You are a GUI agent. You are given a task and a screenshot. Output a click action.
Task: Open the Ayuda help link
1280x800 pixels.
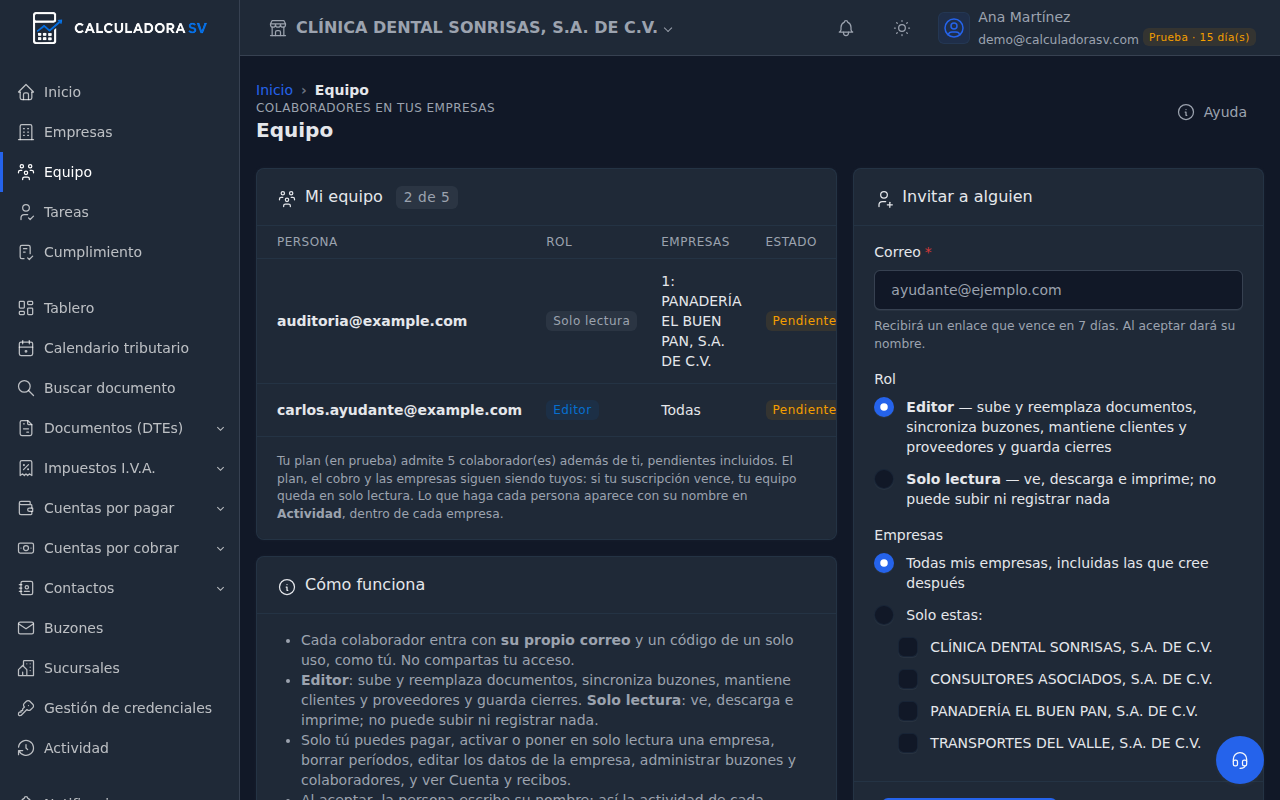tap(1212, 112)
